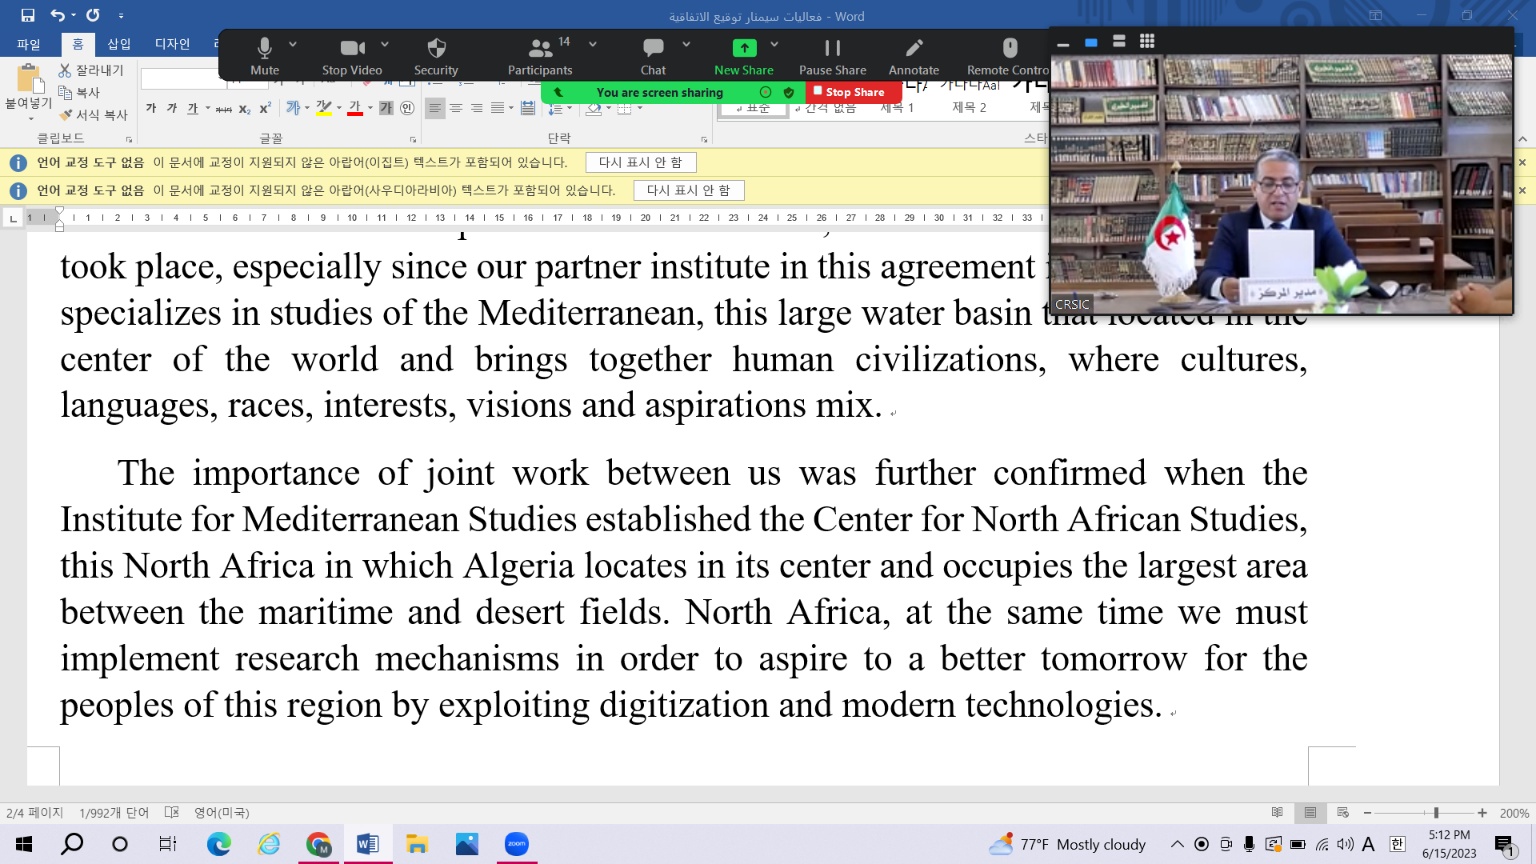Click the first 다시 표시 안 함 button
Image resolution: width=1536 pixels, height=864 pixels.
pos(640,162)
